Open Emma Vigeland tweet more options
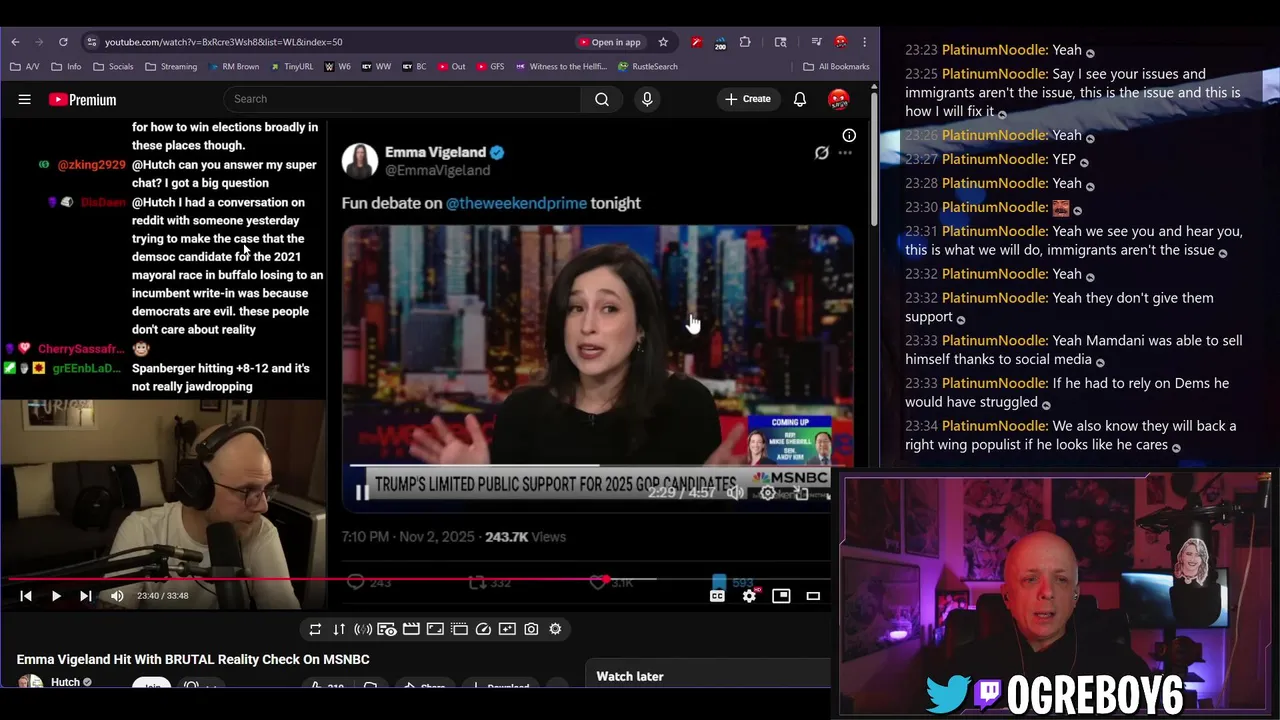The width and height of the screenshot is (1280, 720). 845,153
